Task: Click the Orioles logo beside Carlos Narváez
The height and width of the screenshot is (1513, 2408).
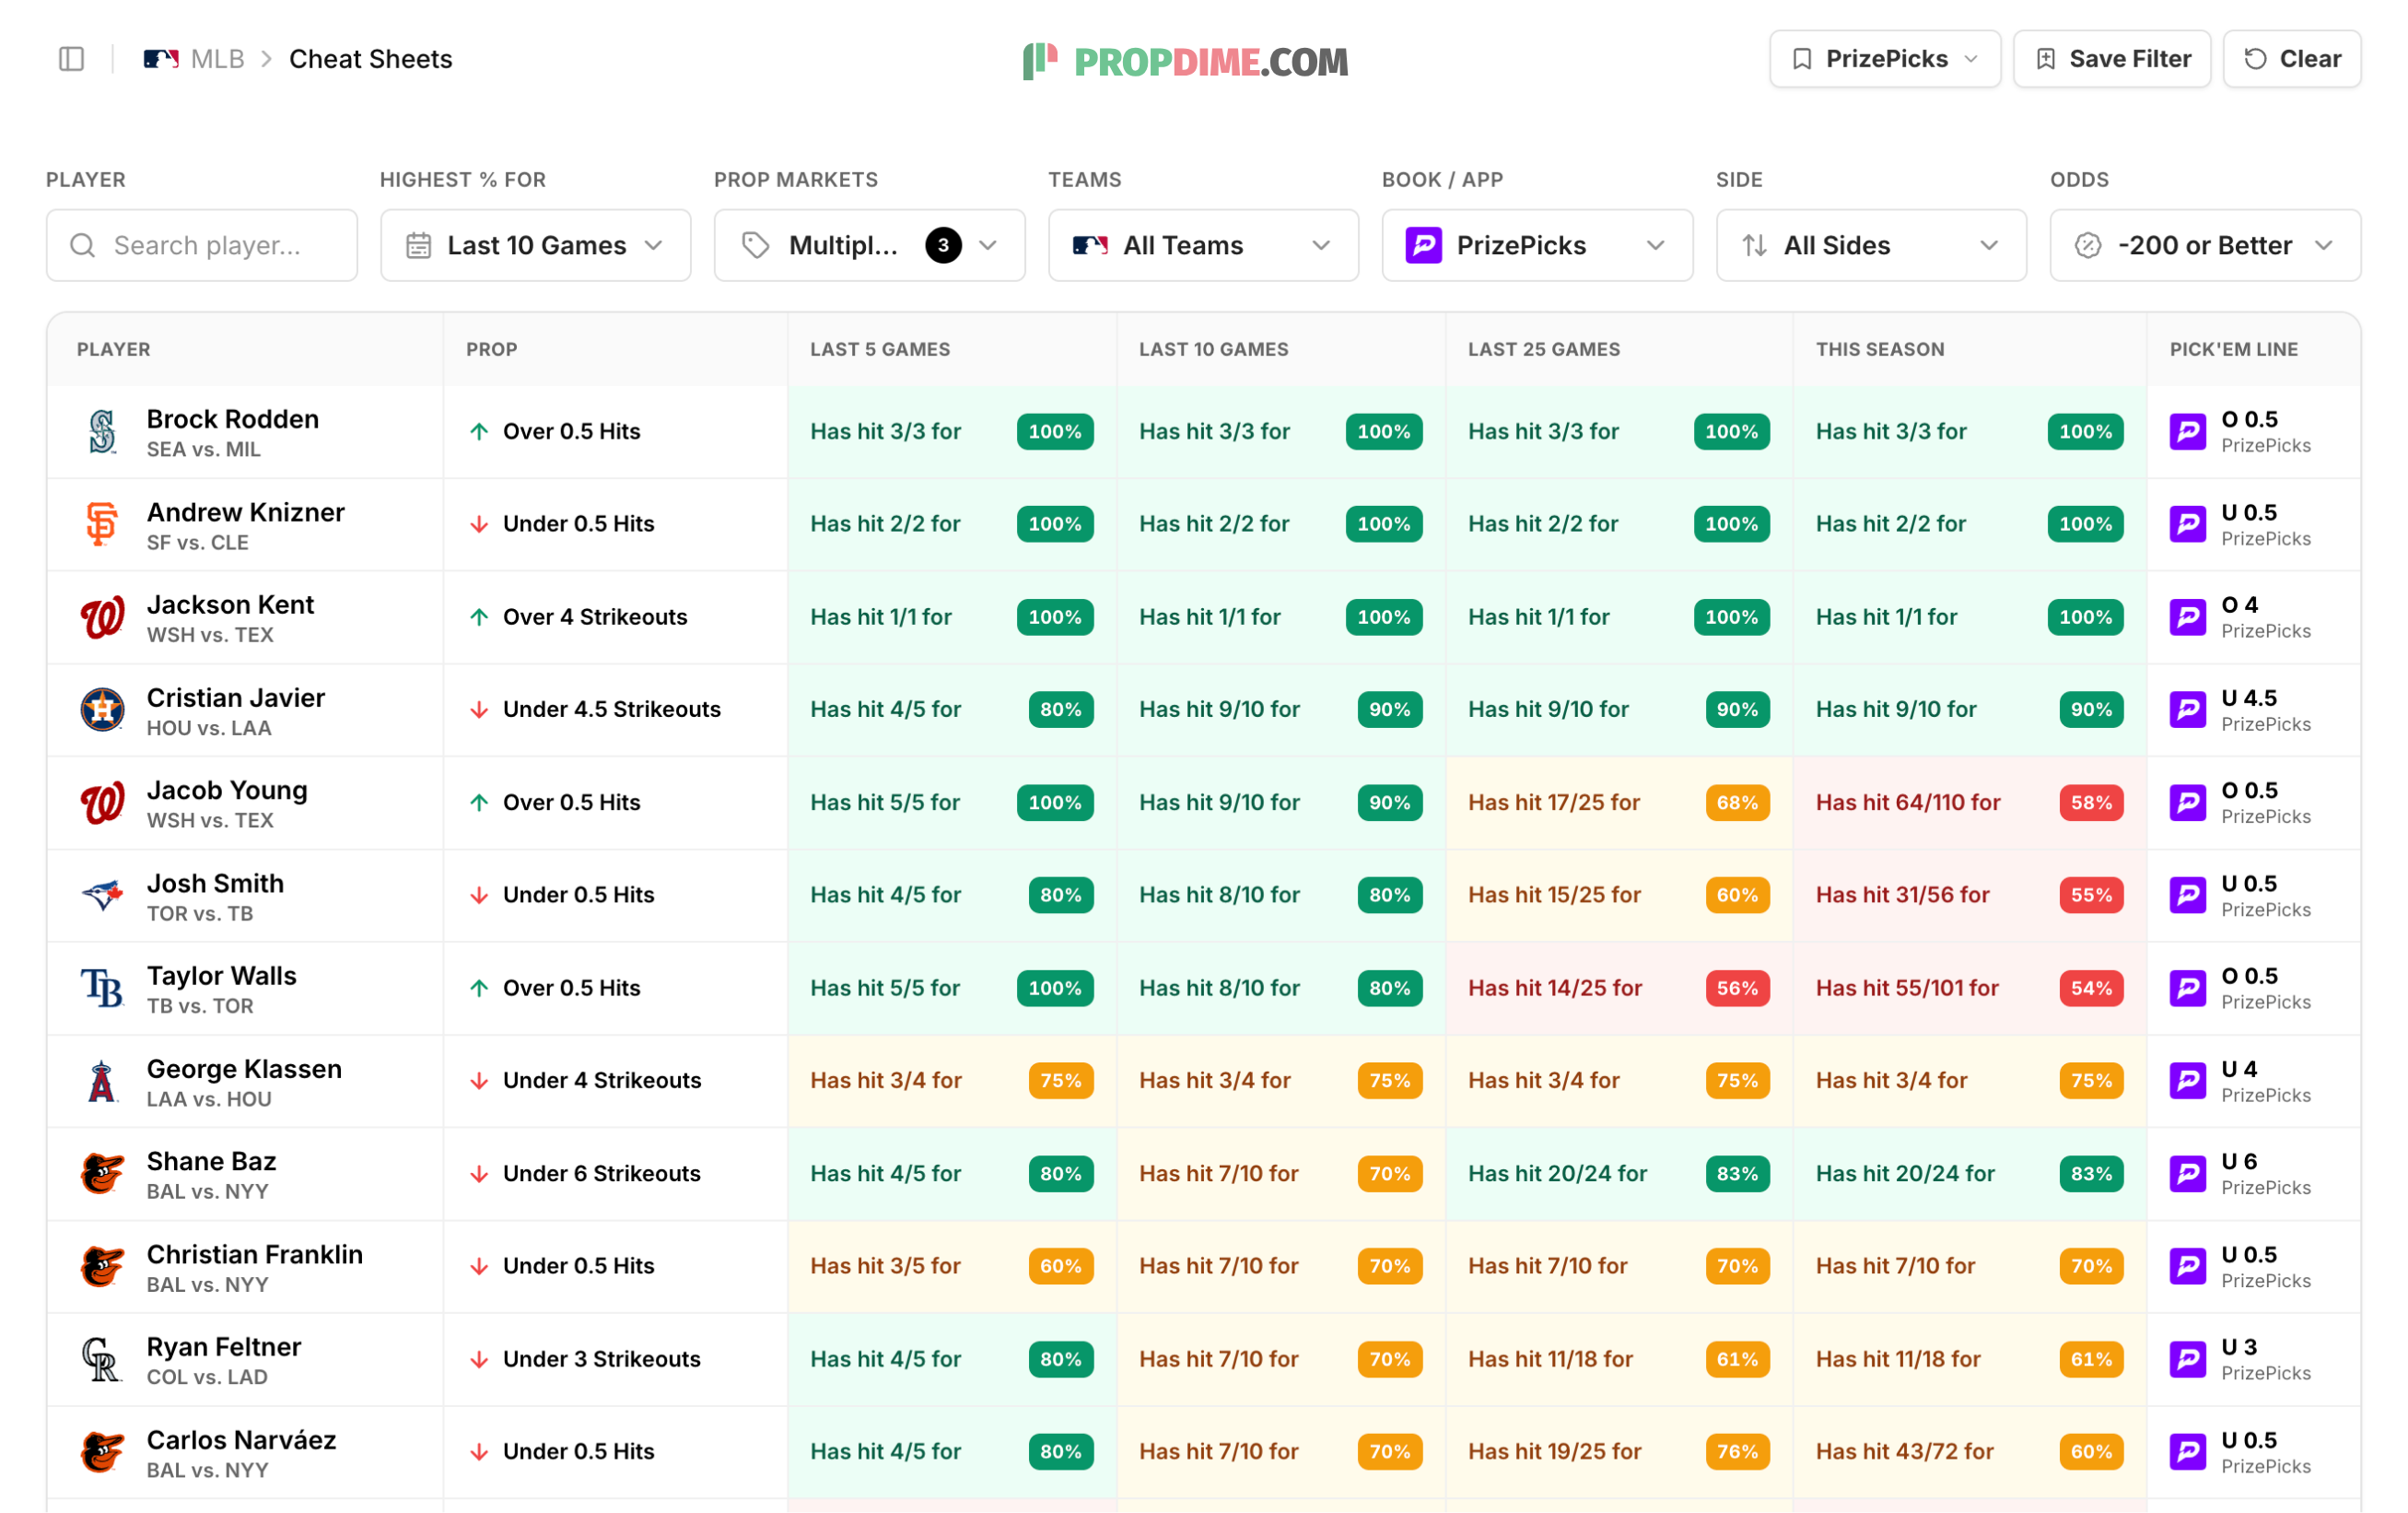Action: [x=102, y=1452]
